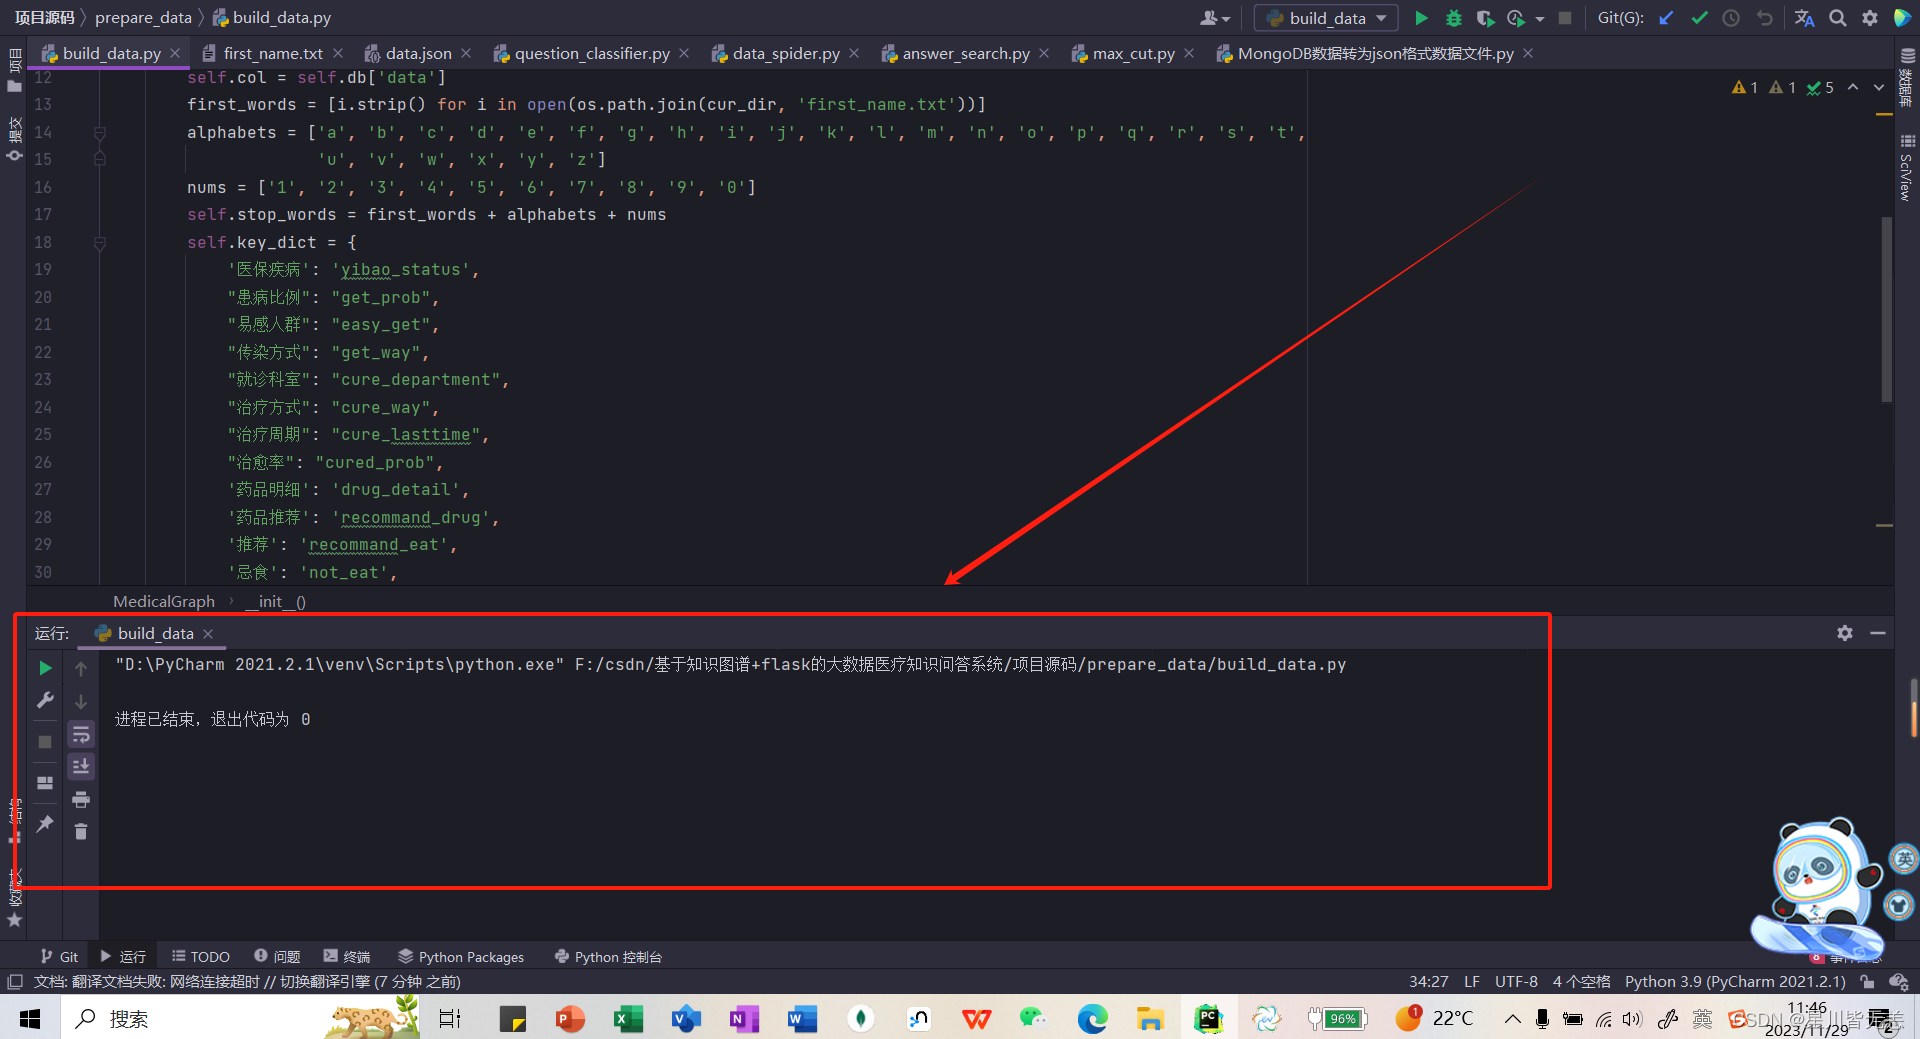Toggle scroll to end in run console
The width and height of the screenshot is (1920, 1039).
coord(81,767)
